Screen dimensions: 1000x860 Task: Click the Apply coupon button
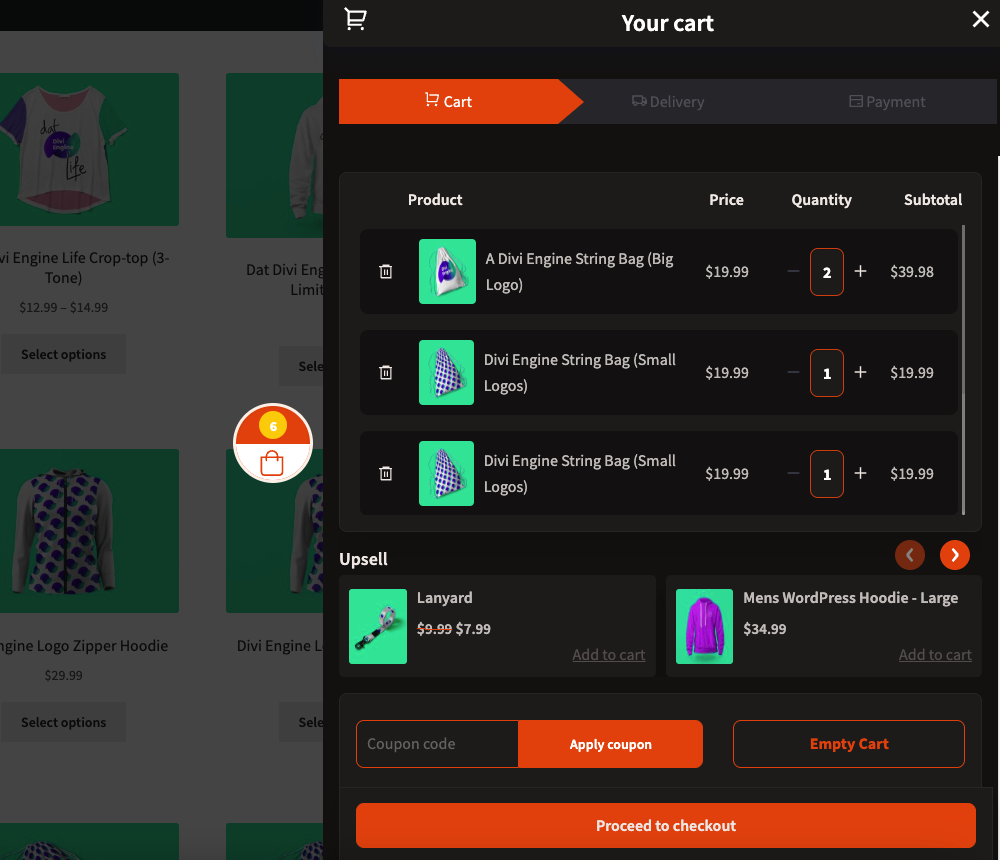pyautogui.click(x=610, y=744)
